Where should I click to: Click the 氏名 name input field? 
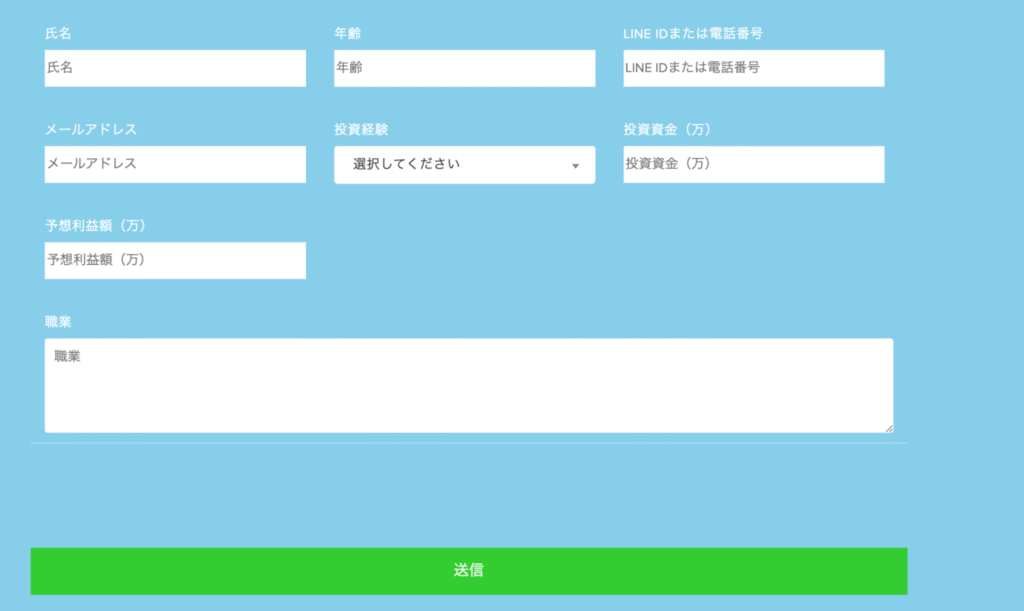175,68
